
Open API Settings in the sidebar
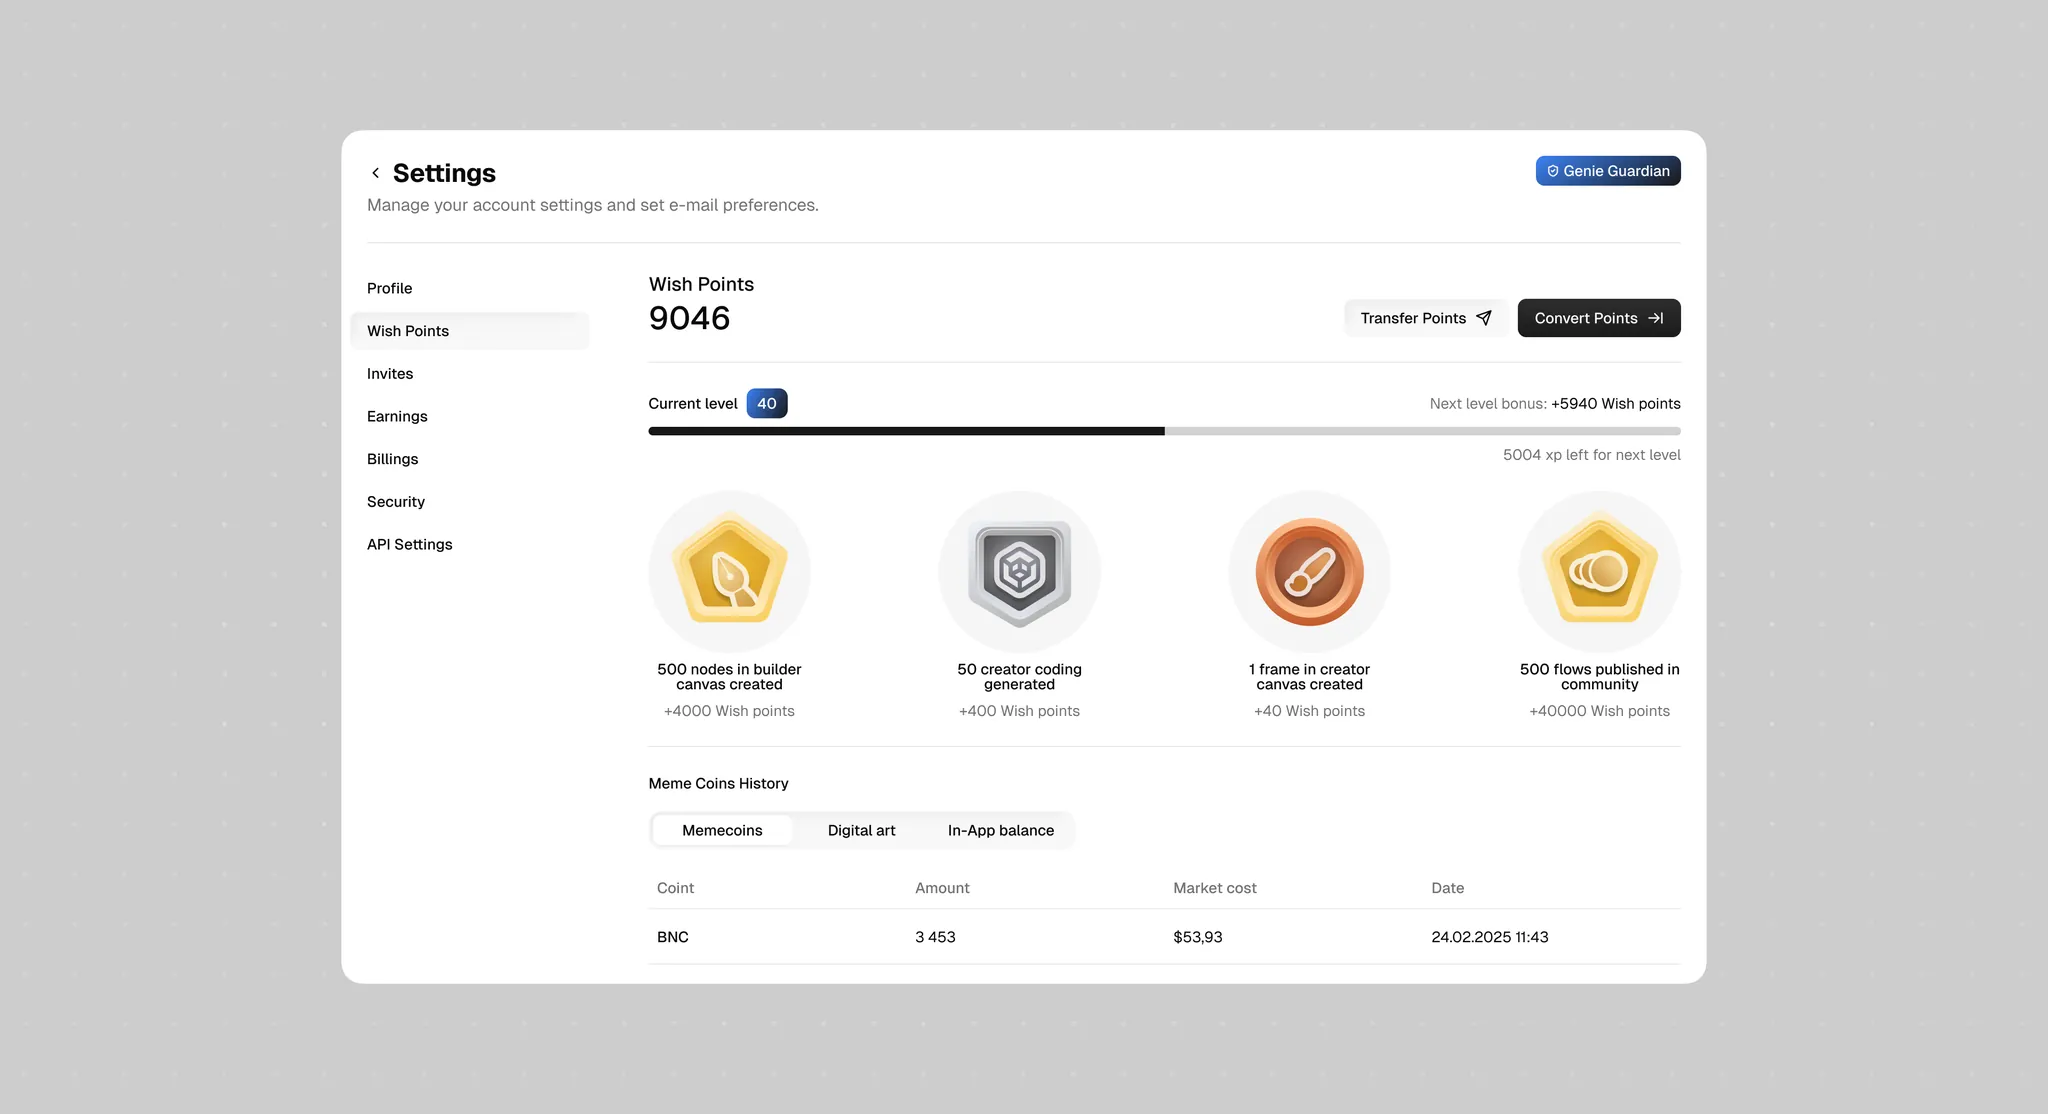coord(410,544)
